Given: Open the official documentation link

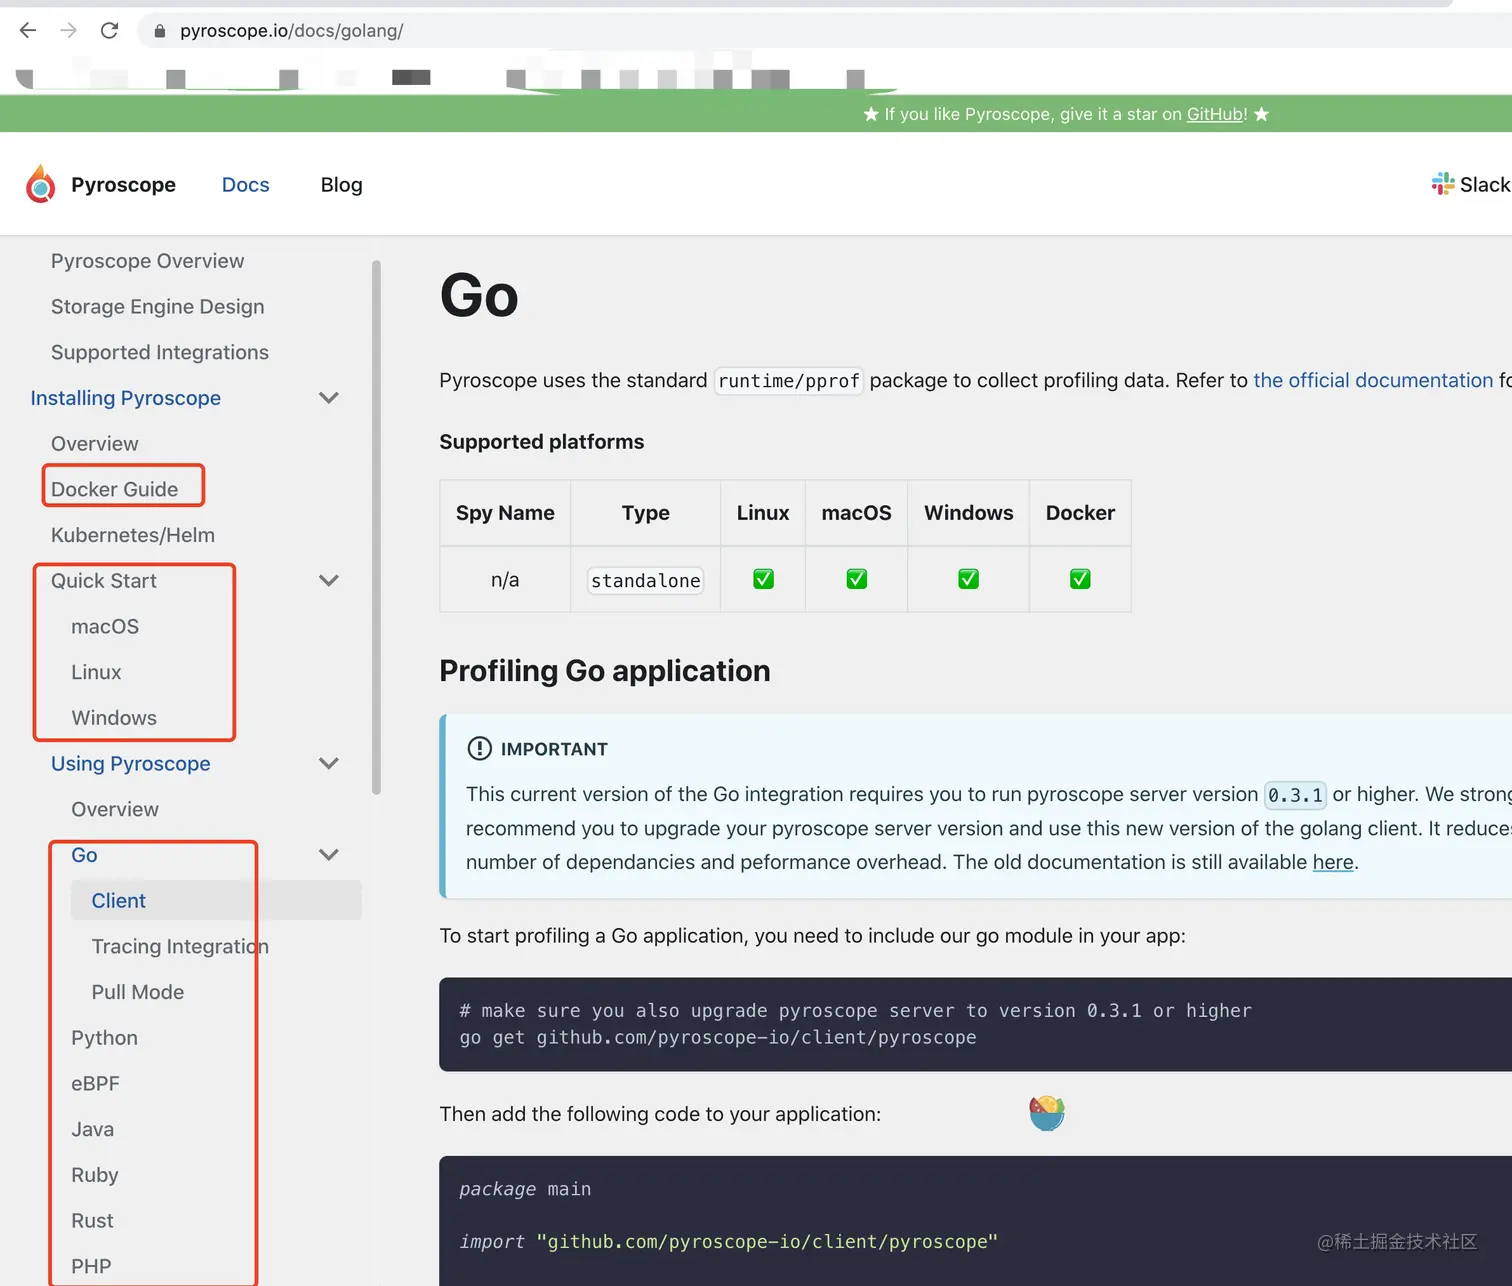Looking at the screenshot, I should tap(1373, 380).
